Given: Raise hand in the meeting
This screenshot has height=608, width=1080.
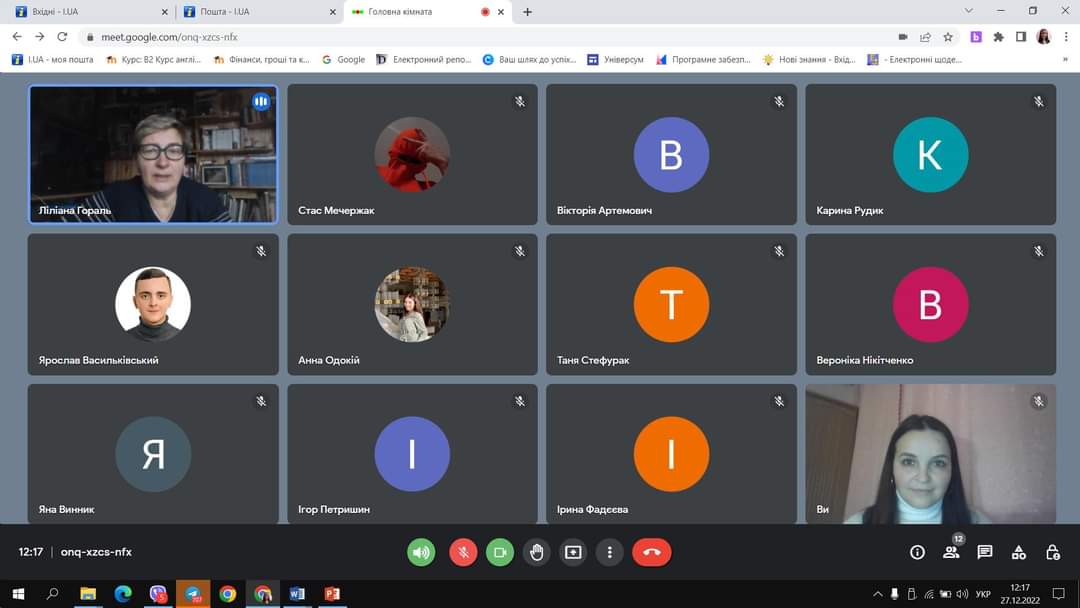Looking at the screenshot, I should pyautogui.click(x=537, y=552).
